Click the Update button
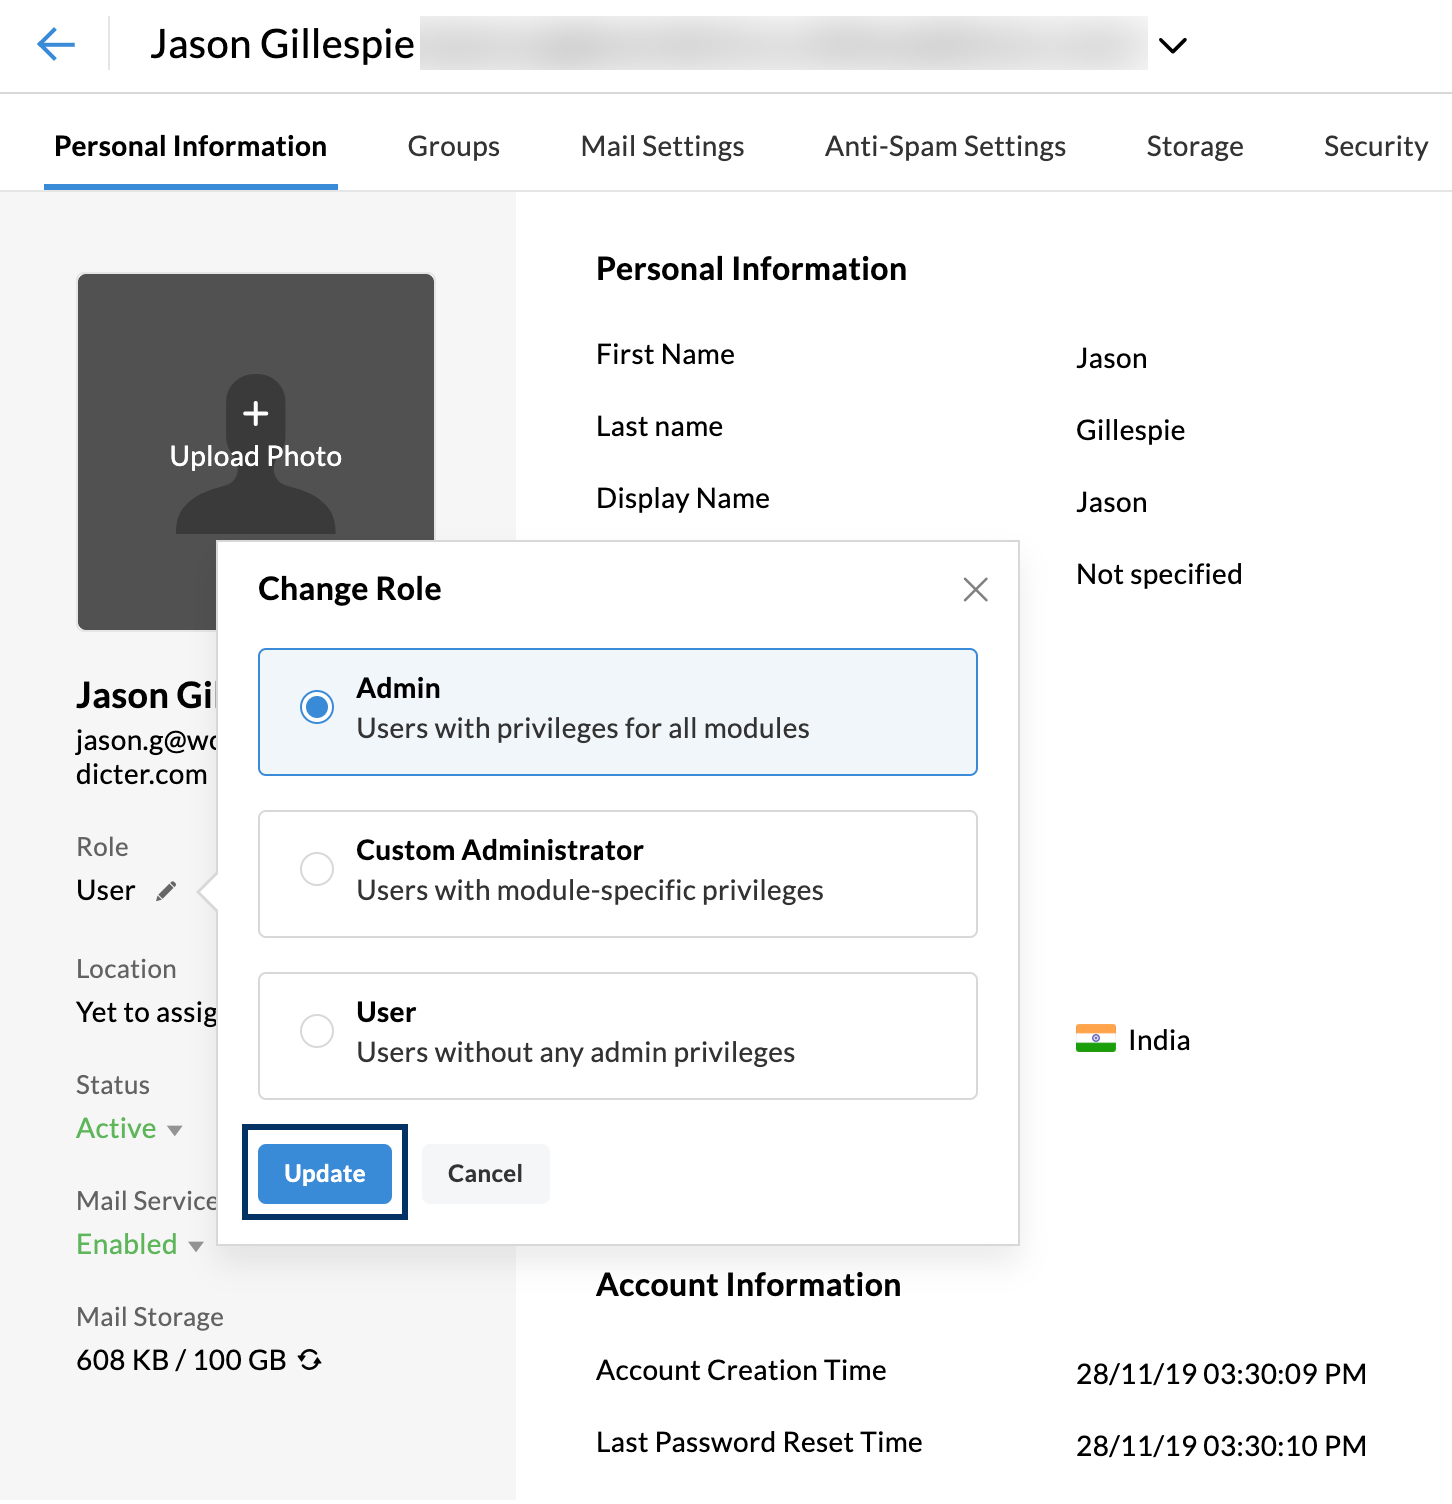 click(x=323, y=1173)
